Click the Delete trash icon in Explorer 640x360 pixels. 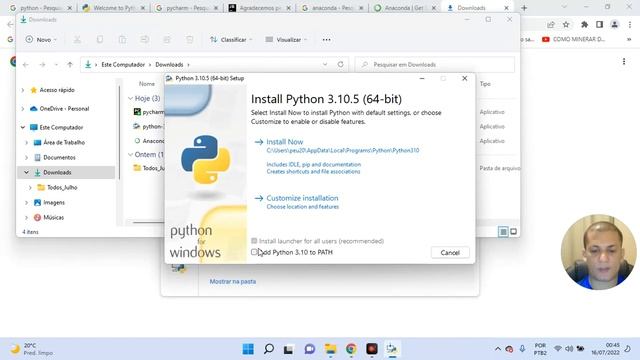tap(189, 40)
